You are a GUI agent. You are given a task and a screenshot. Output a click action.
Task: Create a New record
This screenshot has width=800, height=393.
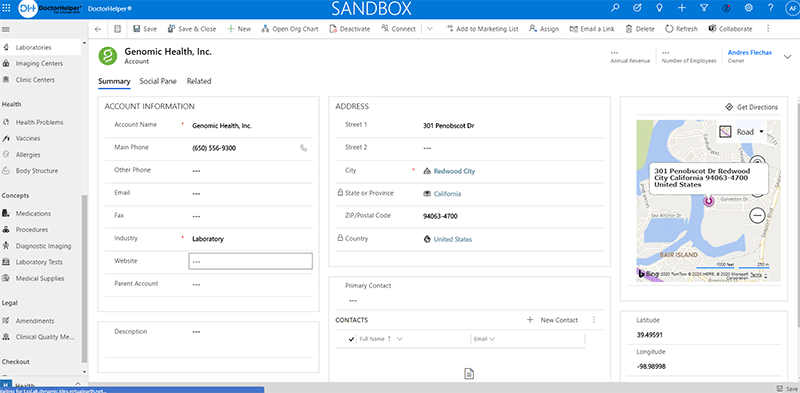(x=239, y=29)
